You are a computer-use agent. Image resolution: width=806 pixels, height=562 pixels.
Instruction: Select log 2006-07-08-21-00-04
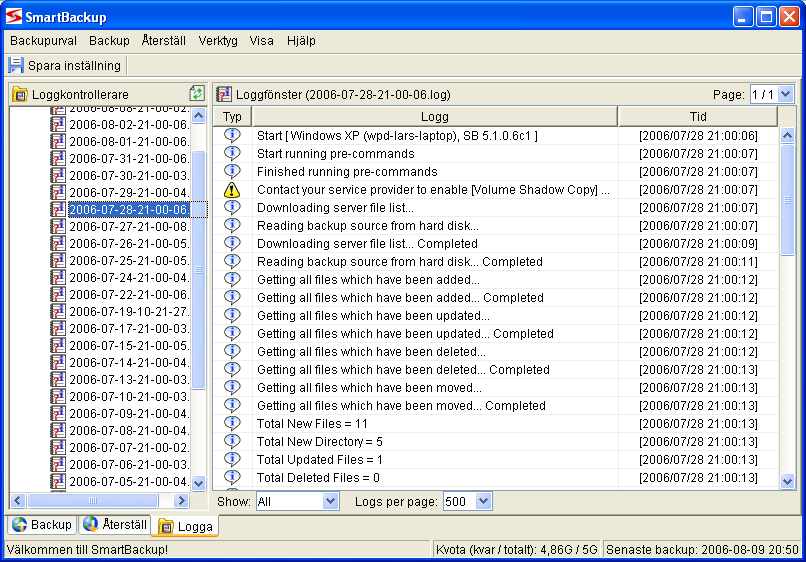pyautogui.click(x=129, y=430)
